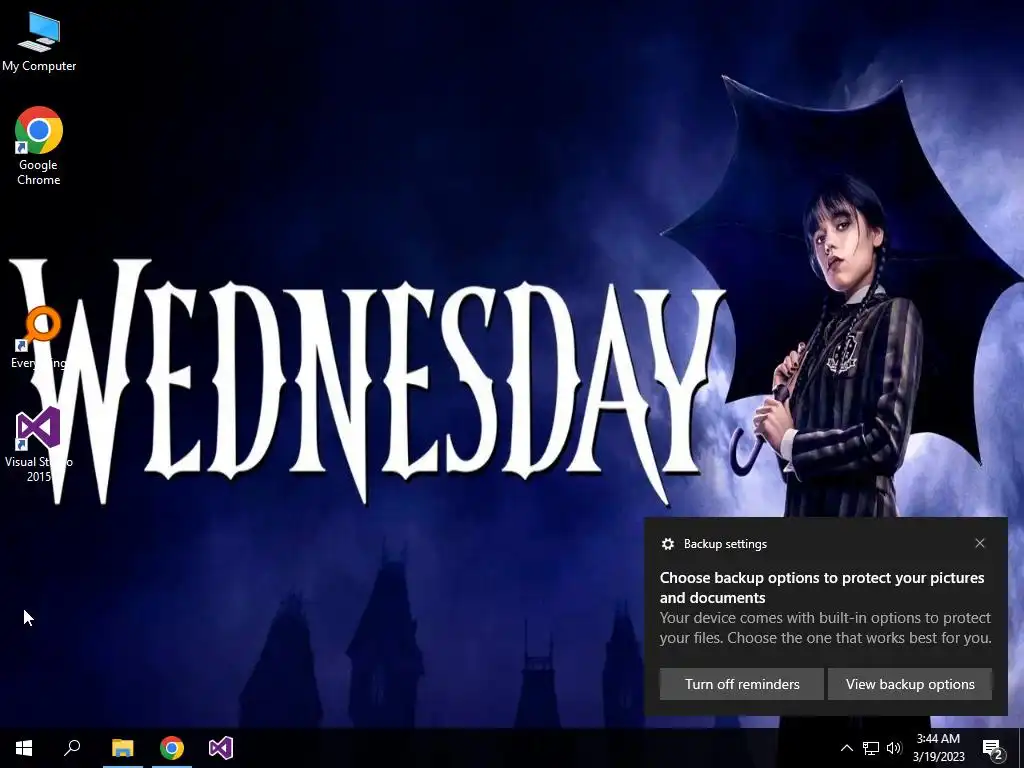1024x768 pixels.
Task: Open File Explorer from the taskbar
Action: tap(122, 748)
